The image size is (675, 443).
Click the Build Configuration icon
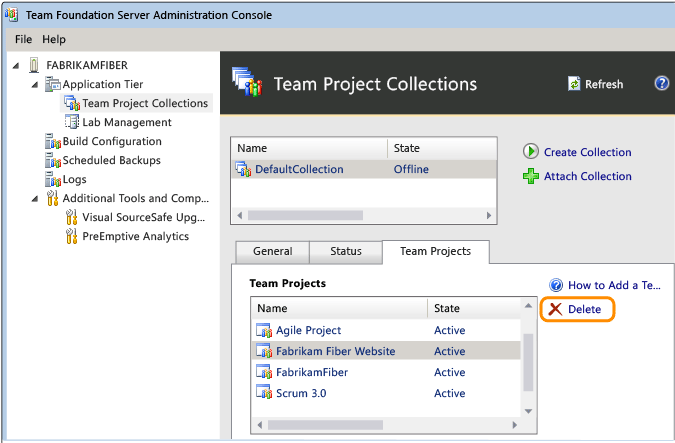(53, 141)
